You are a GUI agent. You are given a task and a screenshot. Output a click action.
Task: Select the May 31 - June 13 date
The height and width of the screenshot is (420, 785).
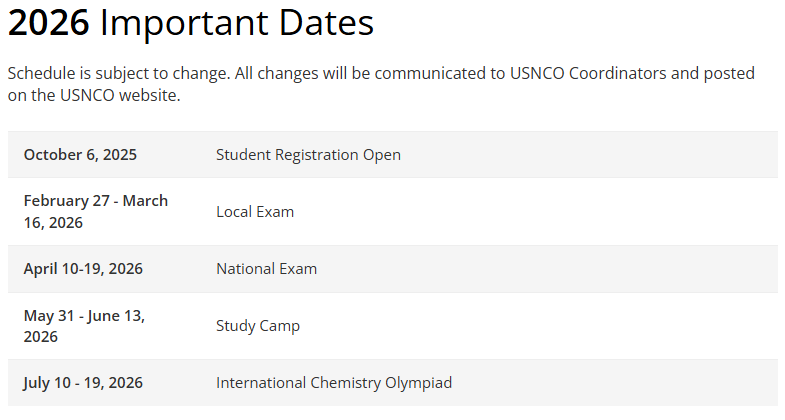pos(84,326)
